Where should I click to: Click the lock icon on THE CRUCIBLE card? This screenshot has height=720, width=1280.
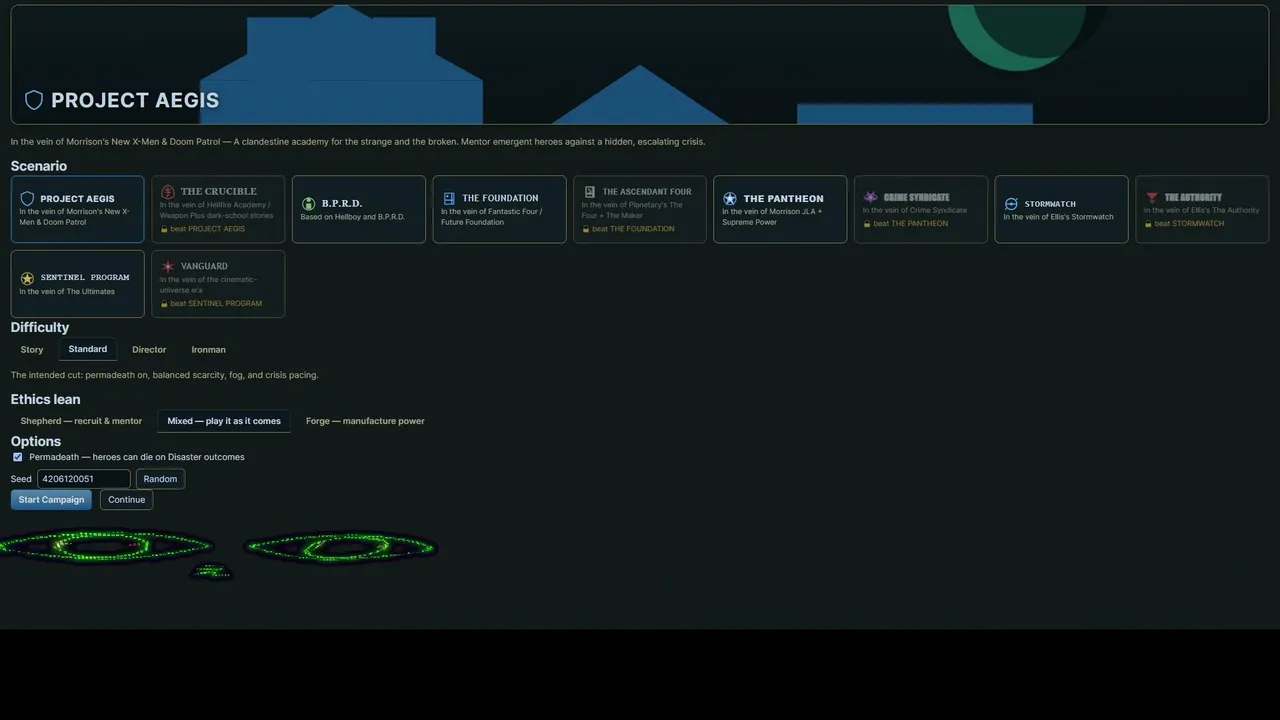tap(164, 229)
